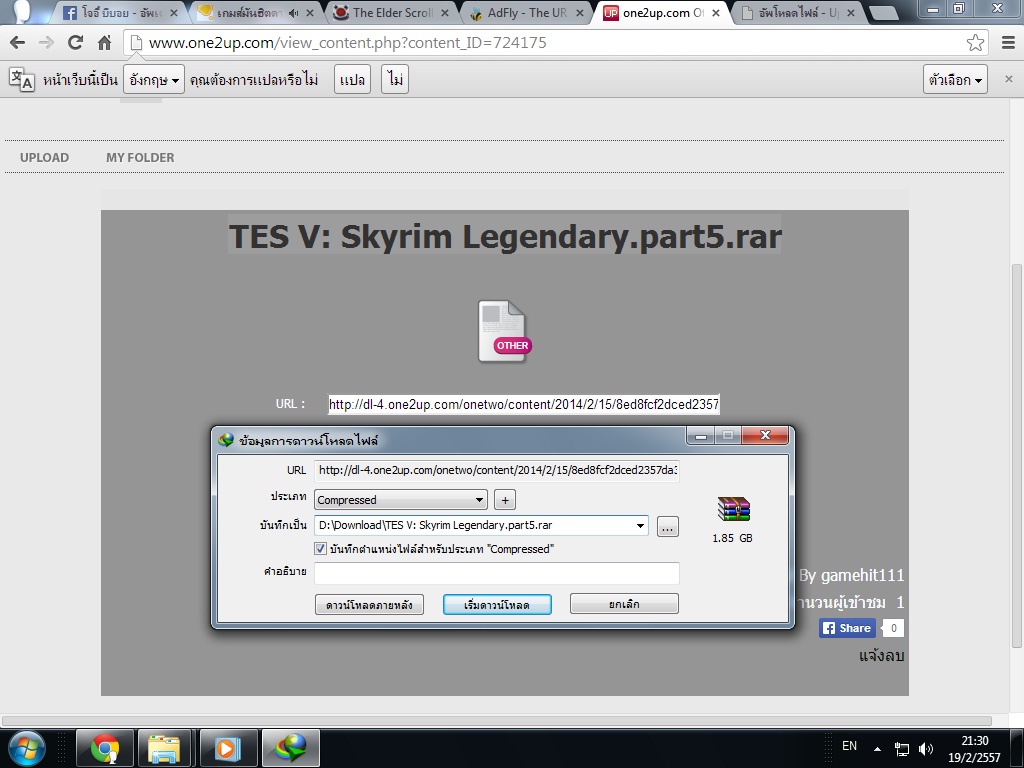Click the IDM globe icon in dialog title
This screenshot has height=768, width=1024.
226,440
